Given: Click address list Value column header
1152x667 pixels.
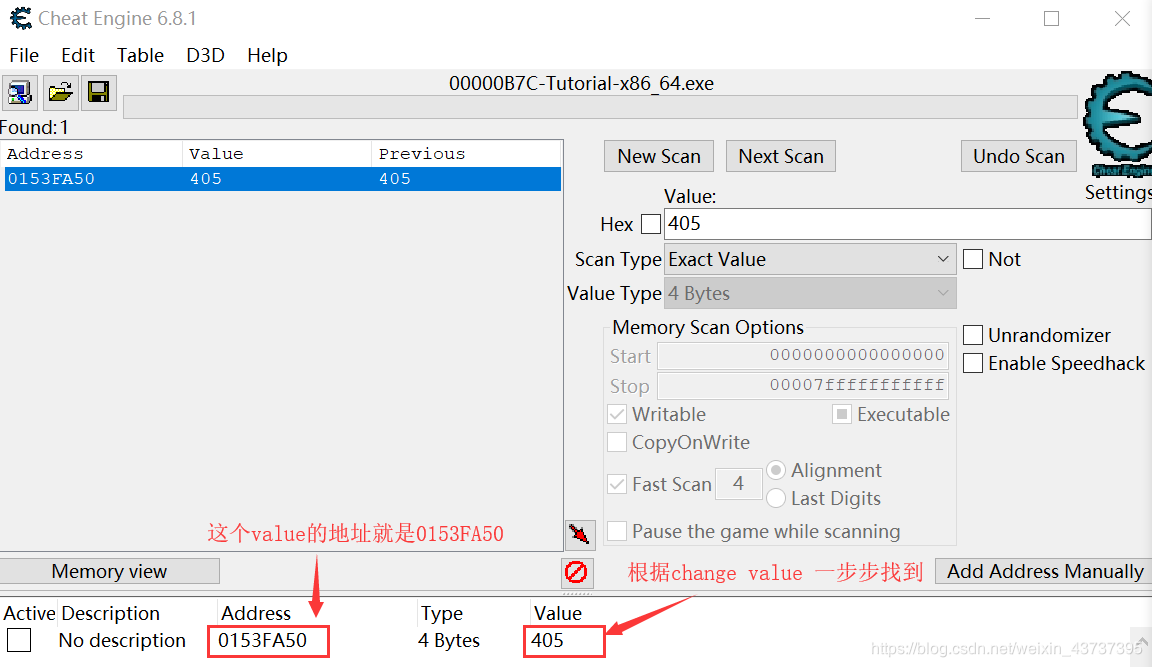Looking at the screenshot, I should [x=558, y=613].
